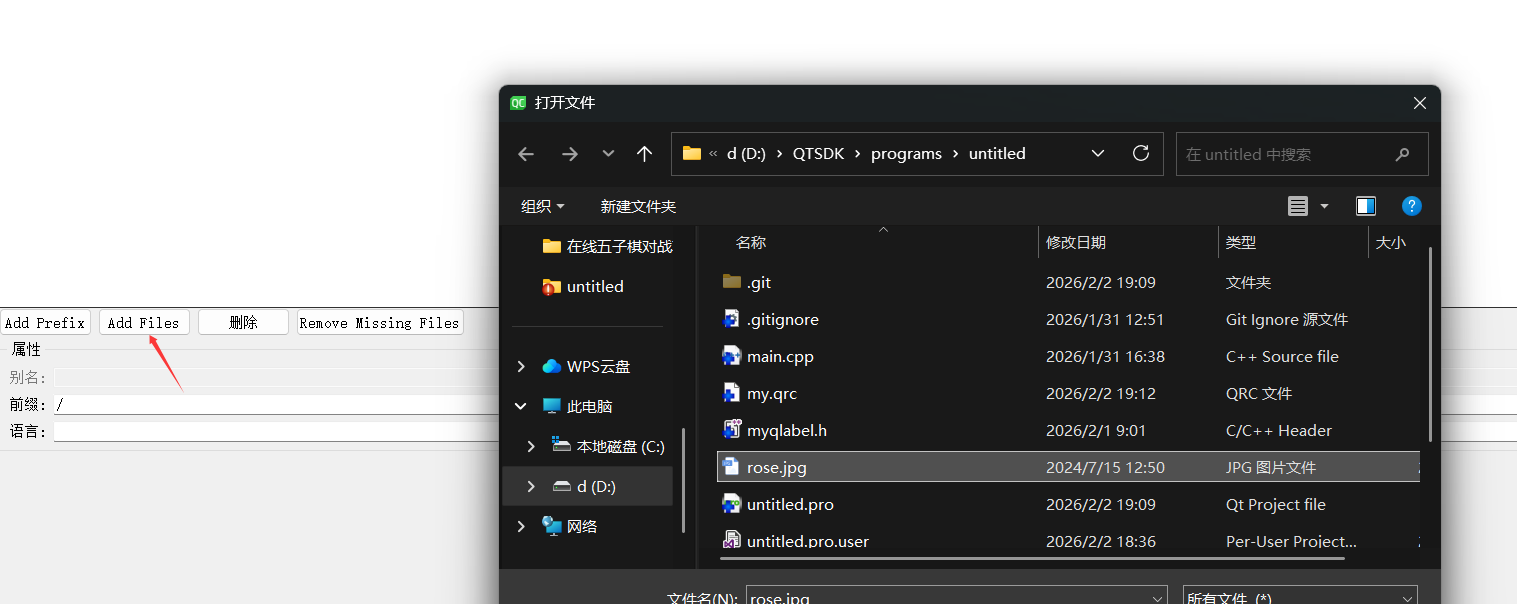Focus the 在 untitled 中搜索 search box

(x=1302, y=154)
